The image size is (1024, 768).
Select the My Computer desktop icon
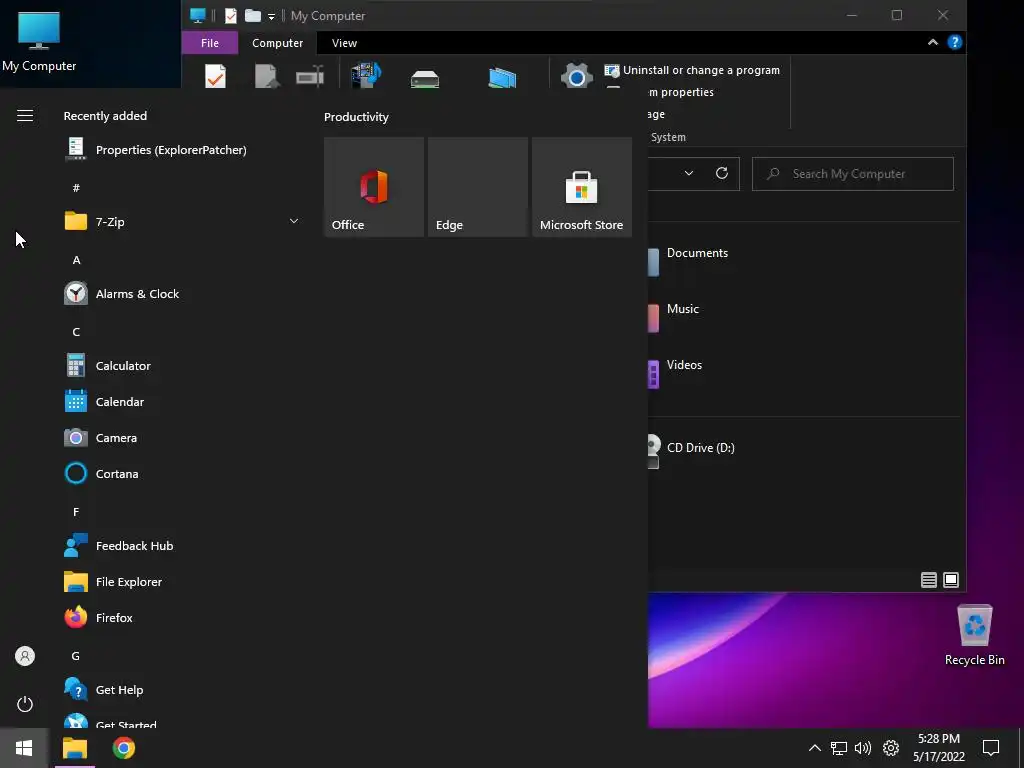pyautogui.click(x=39, y=41)
